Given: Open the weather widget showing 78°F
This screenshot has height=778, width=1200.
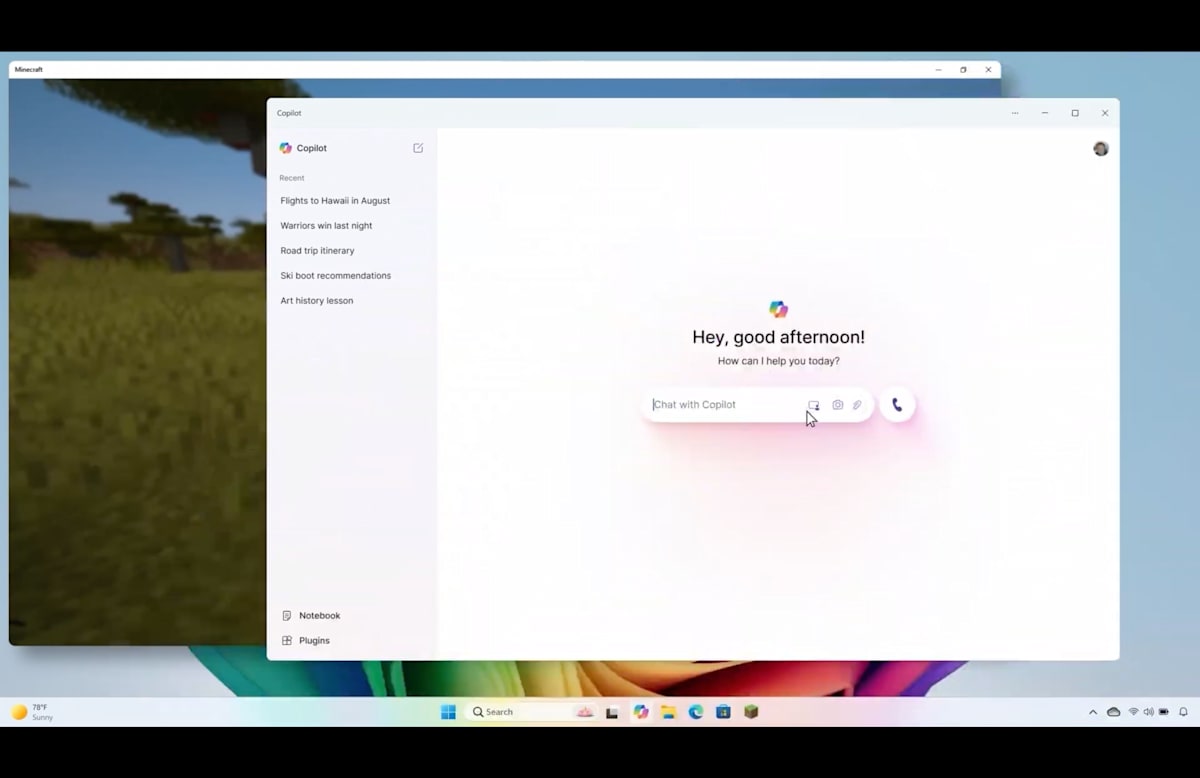Looking at the screenshot, I should [x=32, y=712].
